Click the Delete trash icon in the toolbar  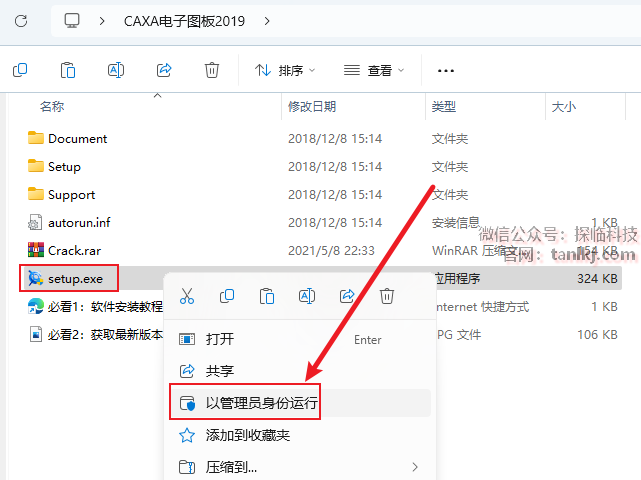click(x=212, y=70)
